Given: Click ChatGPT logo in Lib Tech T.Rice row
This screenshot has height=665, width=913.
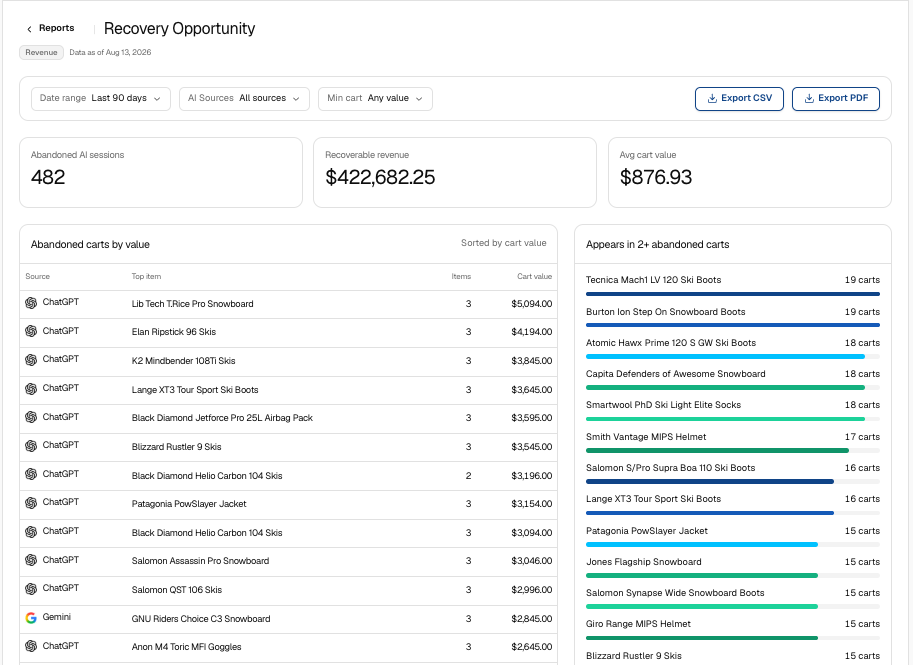Looking at the screenshot, I should (x=31, y=303).
